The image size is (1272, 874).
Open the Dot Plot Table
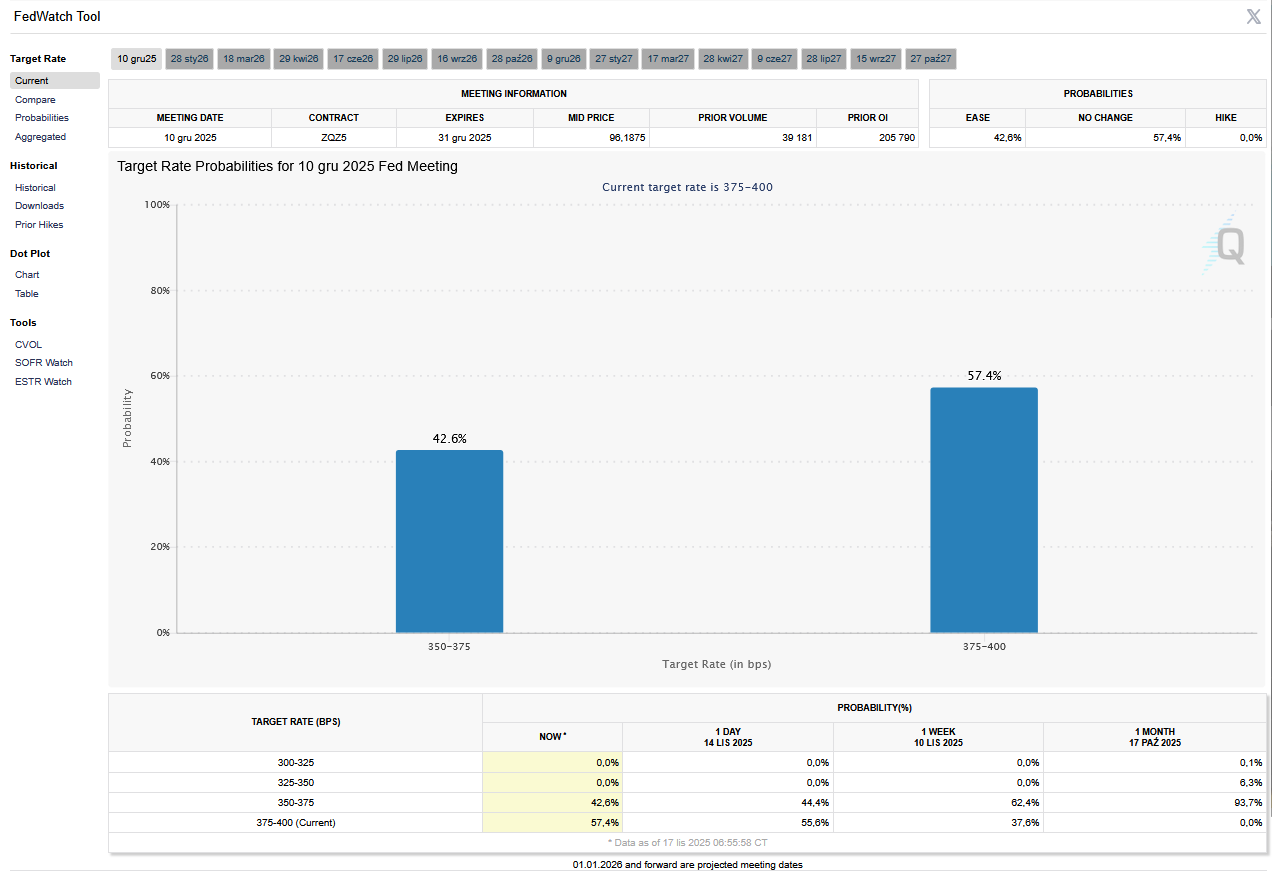point(27,294)
